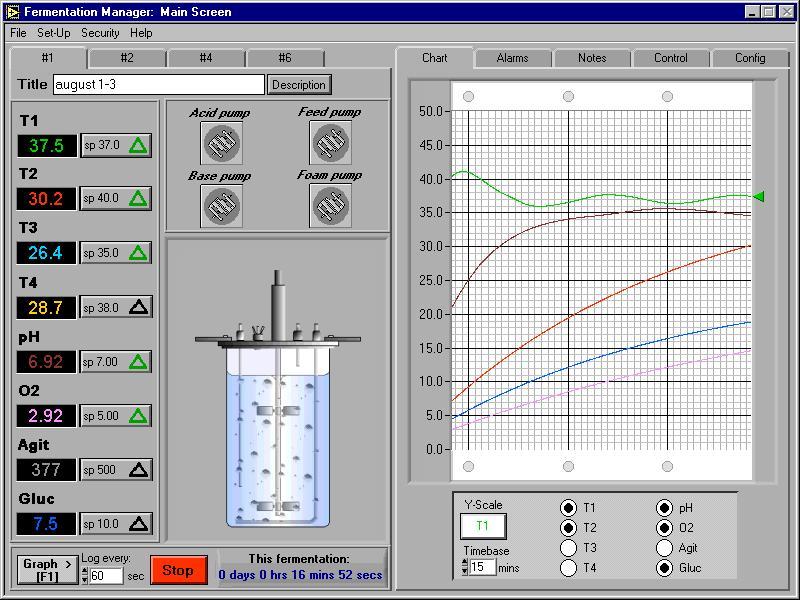
Task: Enable the Agit chart trace radio
Action: point(664,548)
